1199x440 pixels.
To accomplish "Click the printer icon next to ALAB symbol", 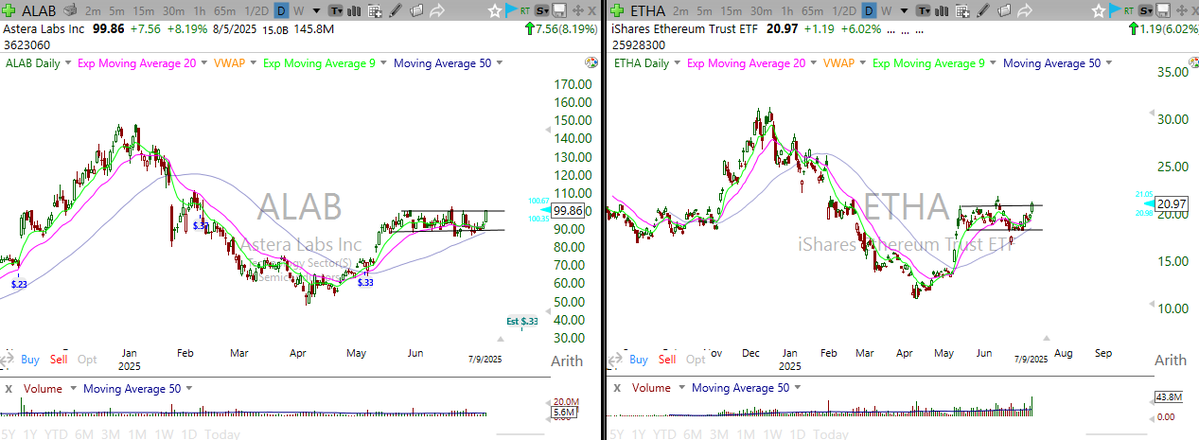I will (70, 10).
